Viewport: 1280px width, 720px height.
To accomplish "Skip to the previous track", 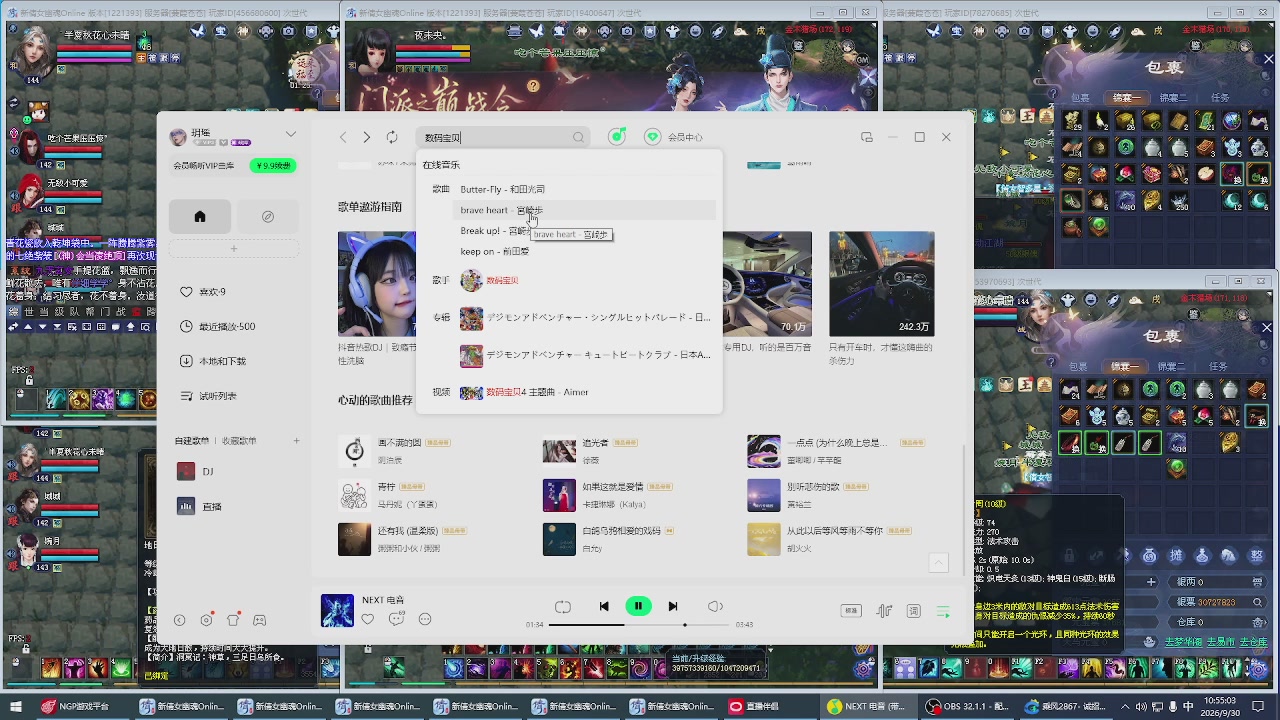I will pos(604,606).
